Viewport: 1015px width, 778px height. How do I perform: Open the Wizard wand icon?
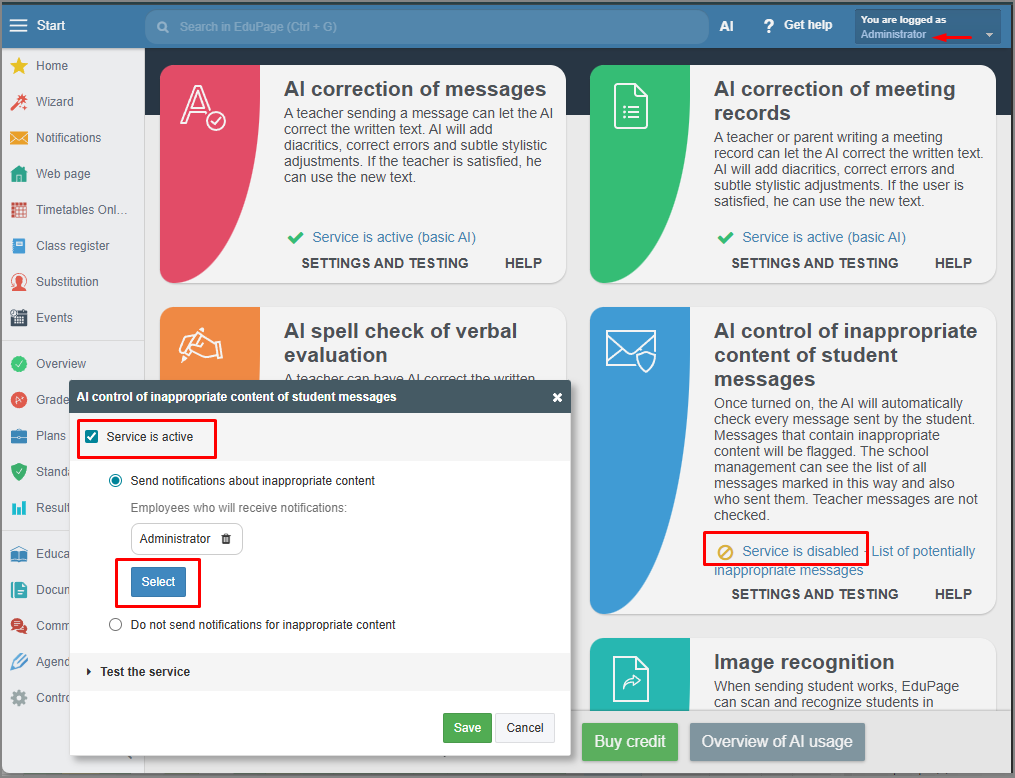18,102
